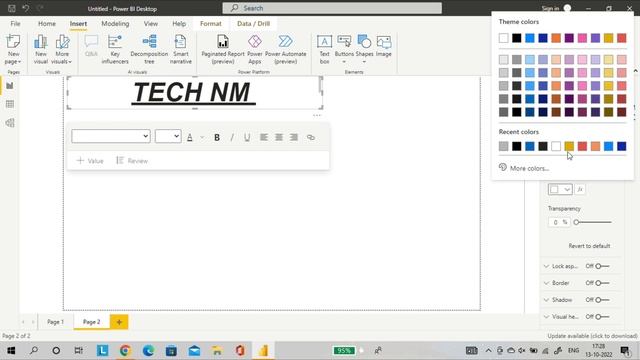The width and height of the screenshot is (640, 360).
Task: Open text box more options ellipsis
Action: pos(317,116)
